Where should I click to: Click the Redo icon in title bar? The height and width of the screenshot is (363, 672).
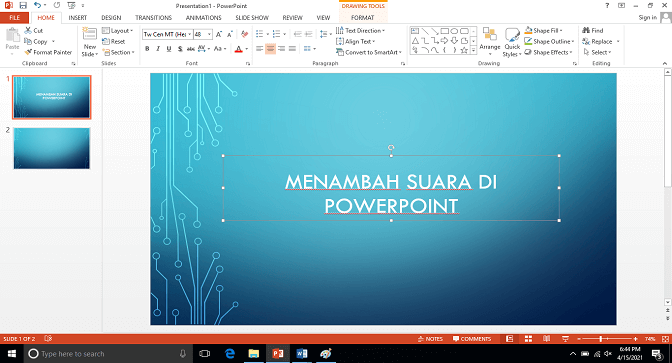click(x=57, y=6)
